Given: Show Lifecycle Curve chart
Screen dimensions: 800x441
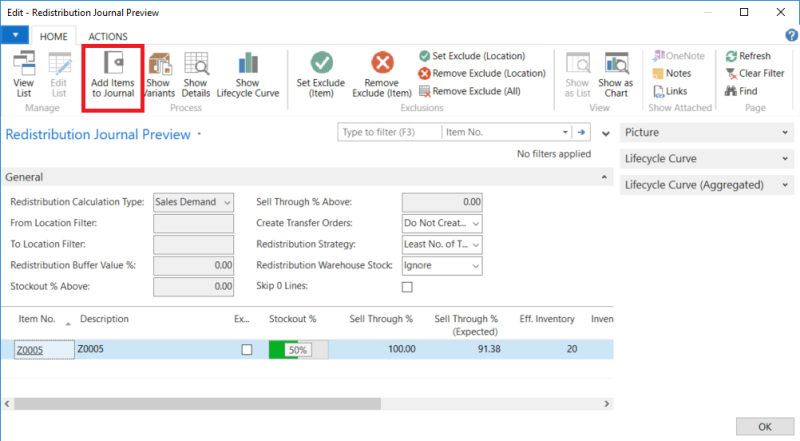Looking at the screenshot, I should coord(246,64).
